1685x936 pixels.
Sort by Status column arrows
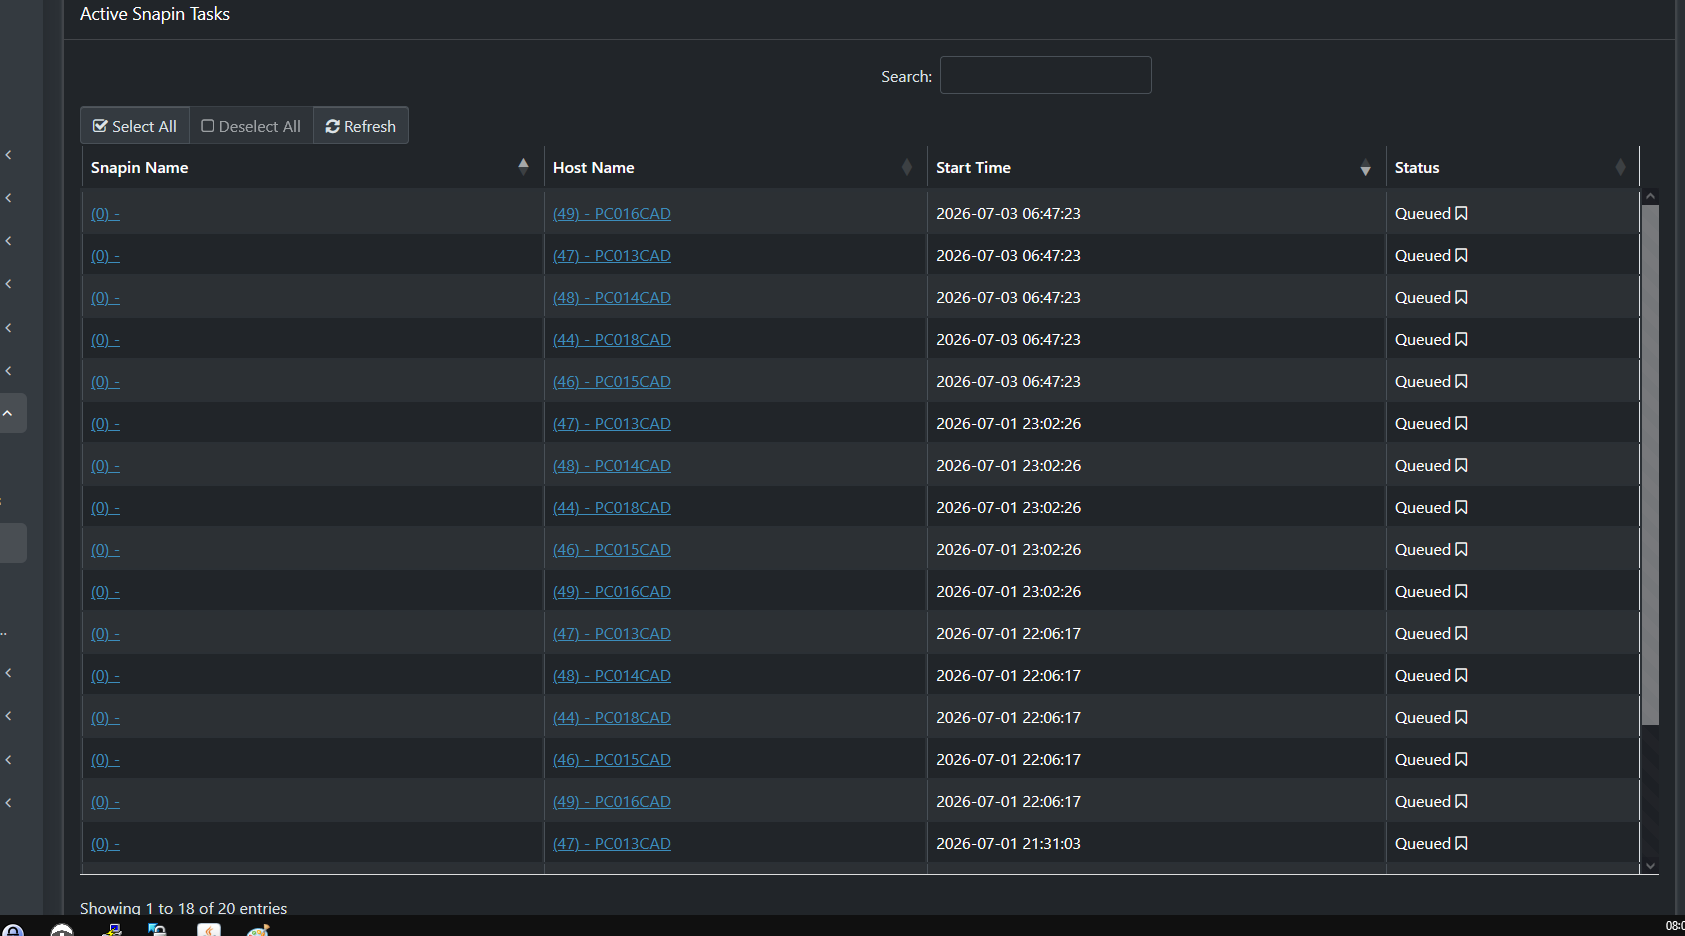(x=1620, y=167)
